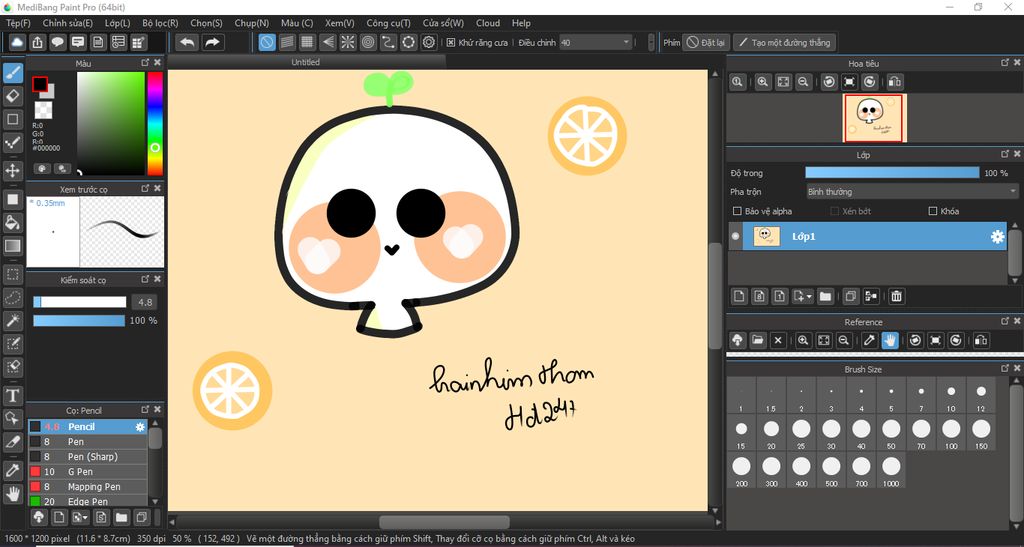The height and width of the screenshot is (547, 1024).
Task: Pick brush size 50 preset
Action: coord(891,434)
